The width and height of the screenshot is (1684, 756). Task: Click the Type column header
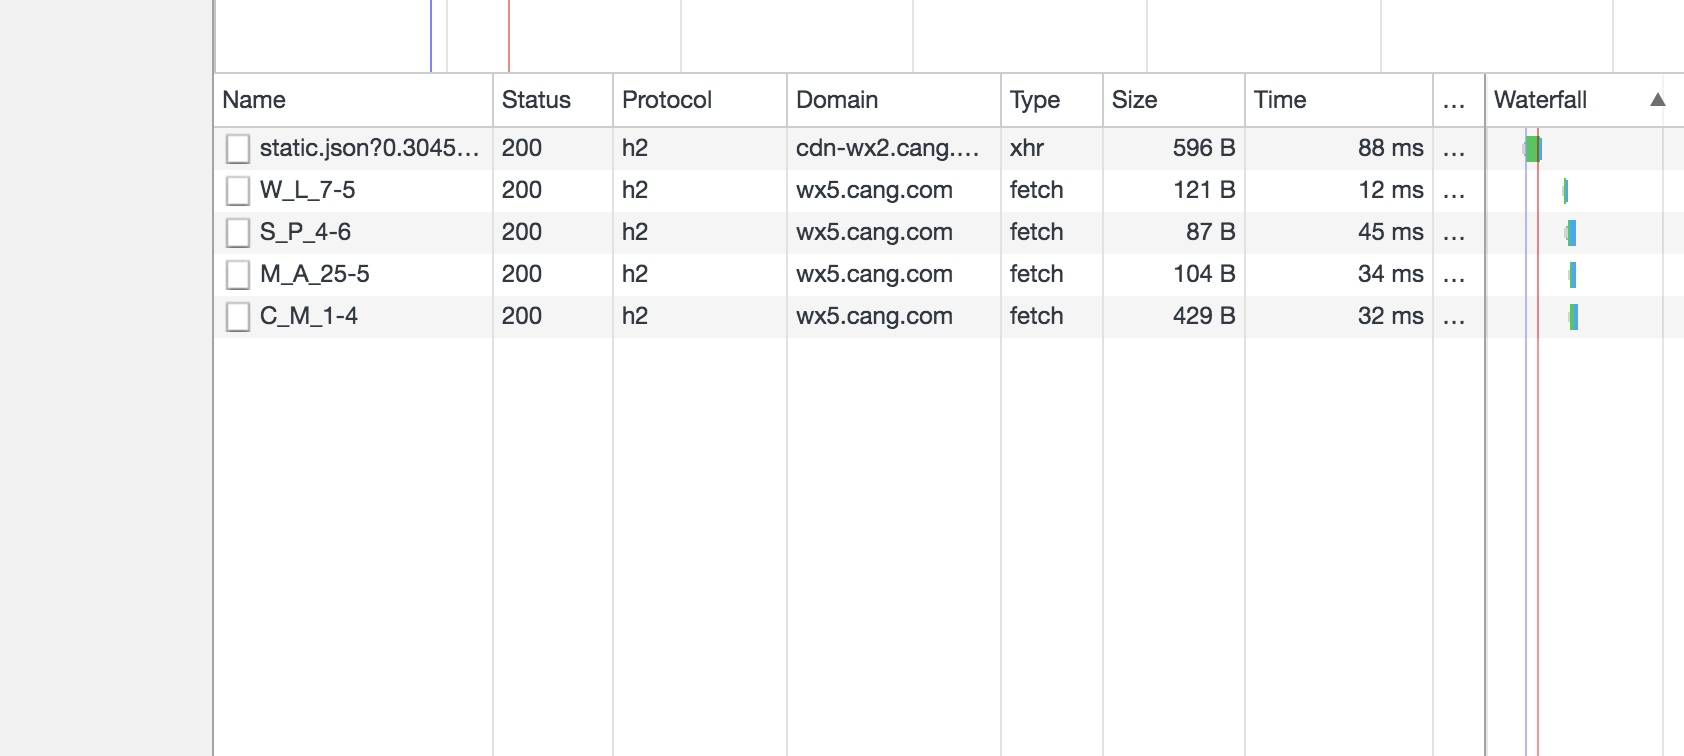point(1035,100)
